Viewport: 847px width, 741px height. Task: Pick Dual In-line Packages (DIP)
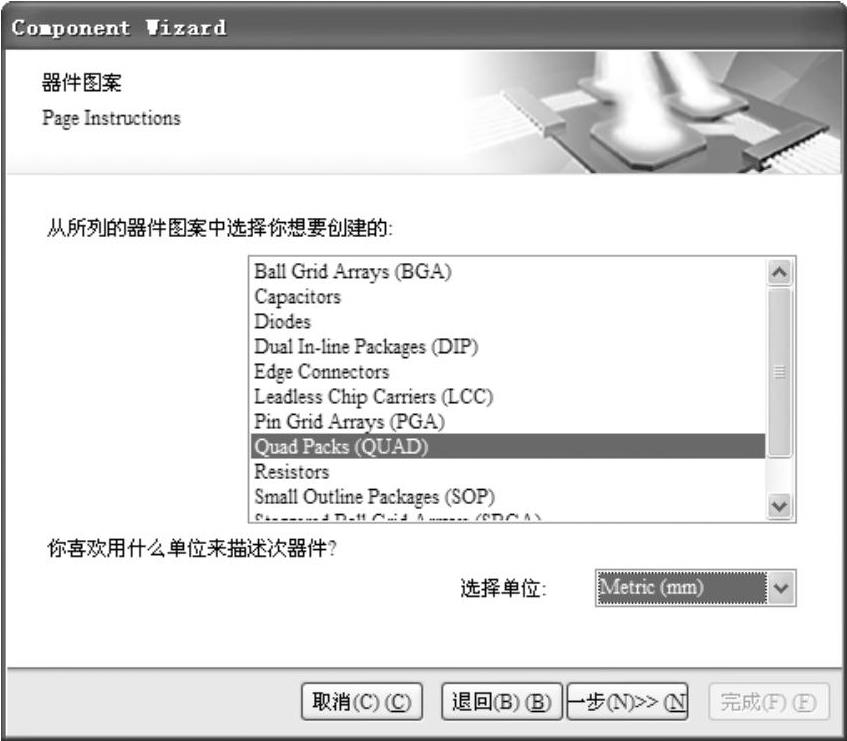508,346
